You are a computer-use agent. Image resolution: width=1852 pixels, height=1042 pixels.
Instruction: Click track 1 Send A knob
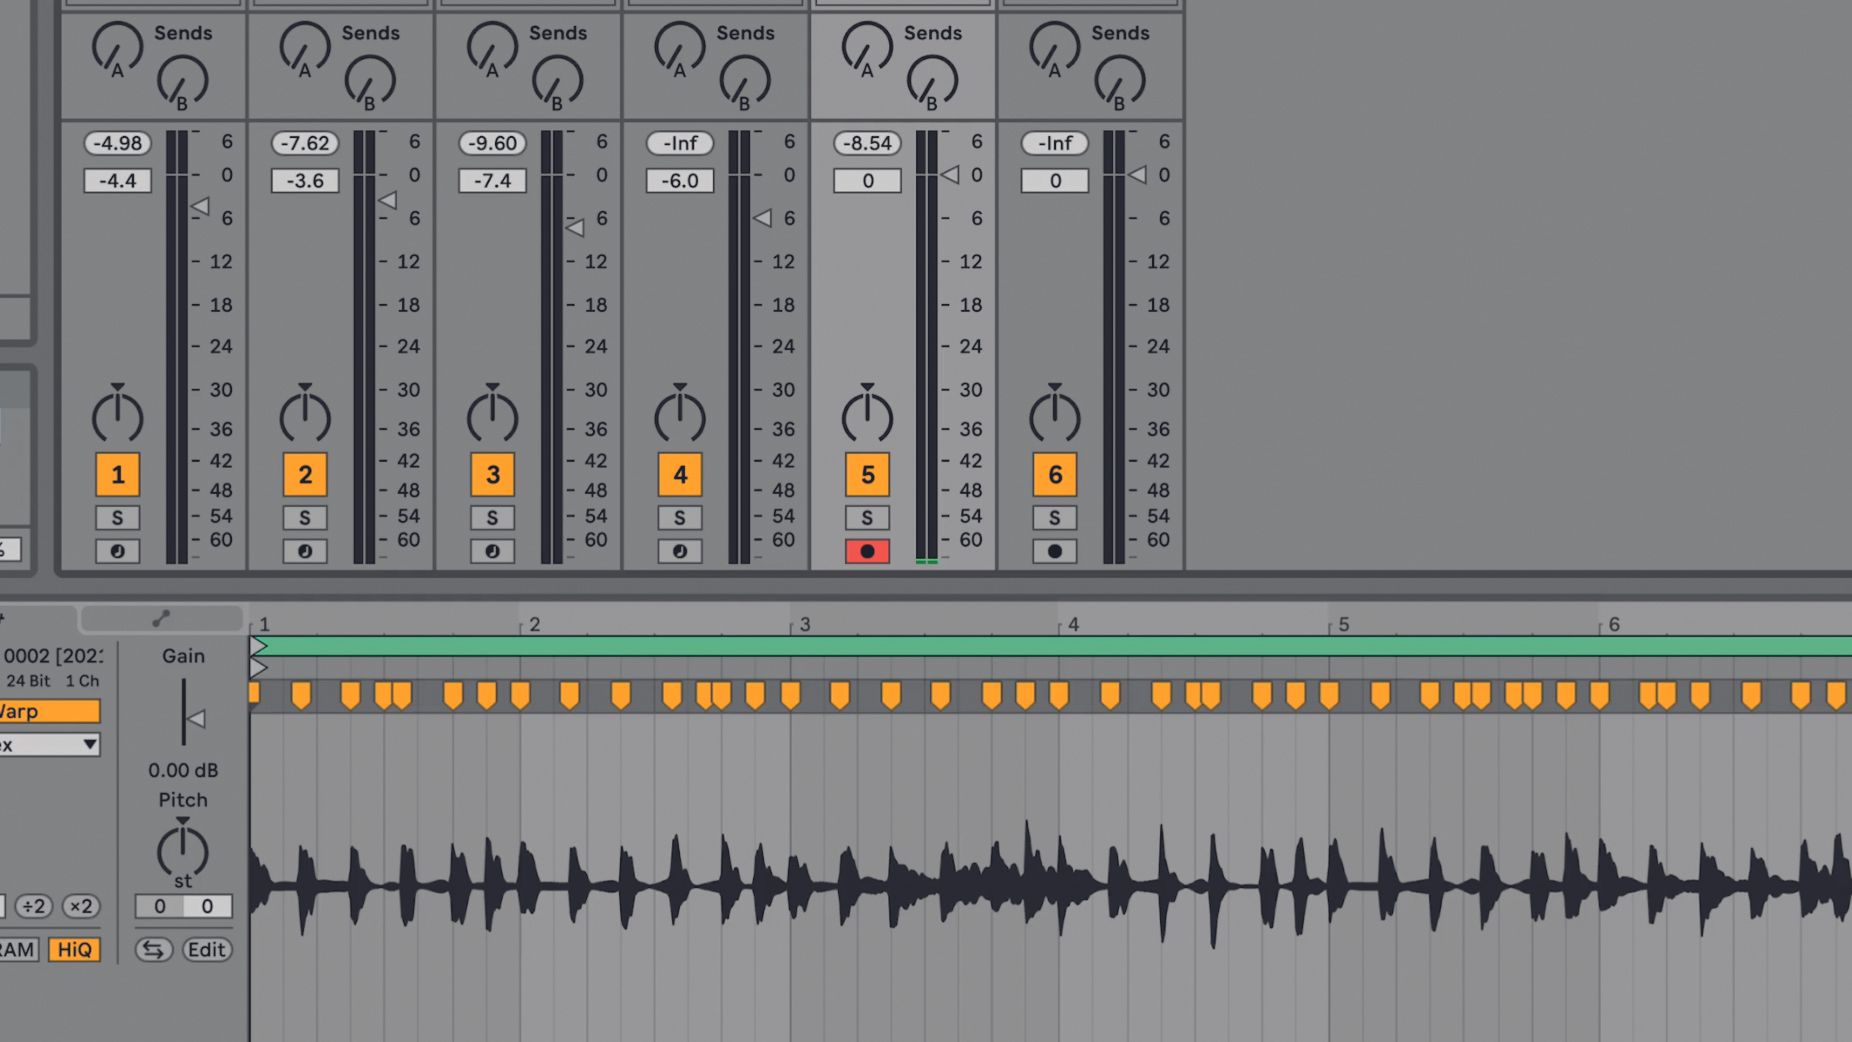click(116, 48)
